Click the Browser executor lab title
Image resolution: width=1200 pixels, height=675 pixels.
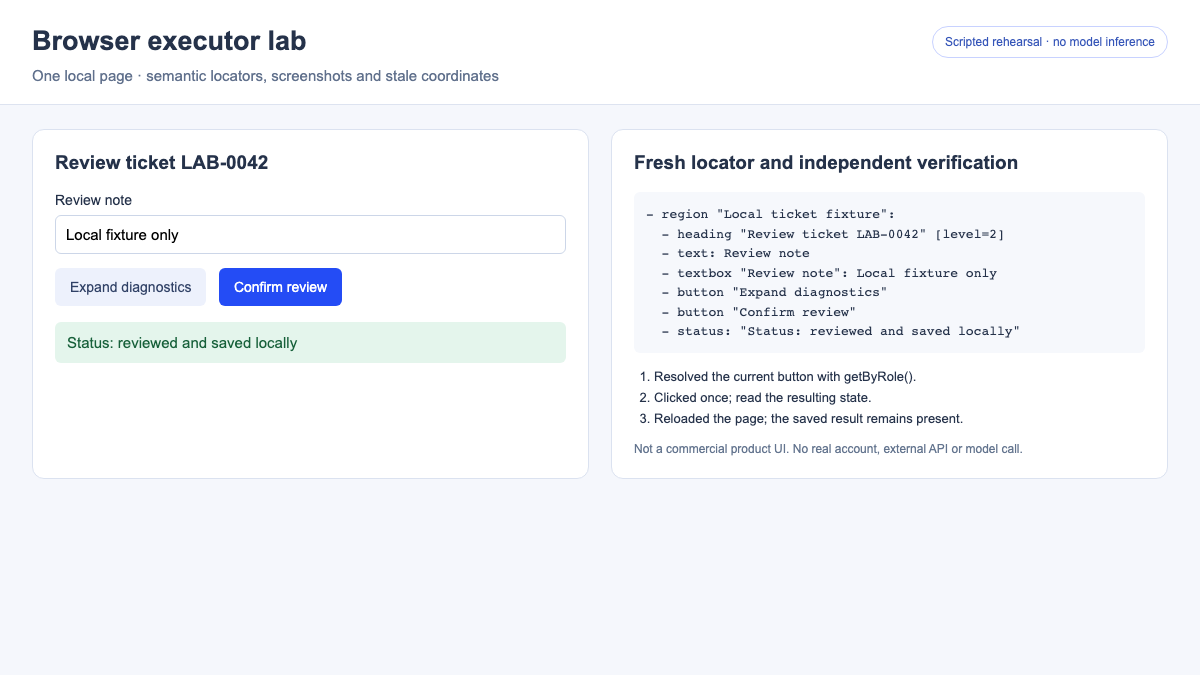tap(169, 41)
